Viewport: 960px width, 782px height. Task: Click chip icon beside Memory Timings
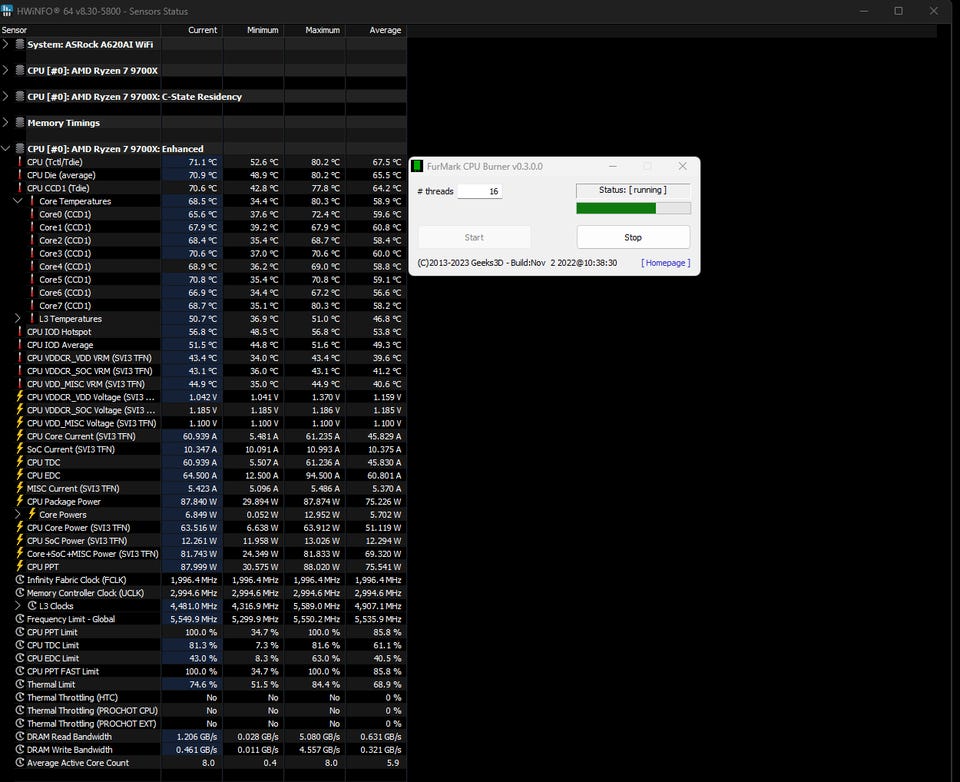coord(20,122)
